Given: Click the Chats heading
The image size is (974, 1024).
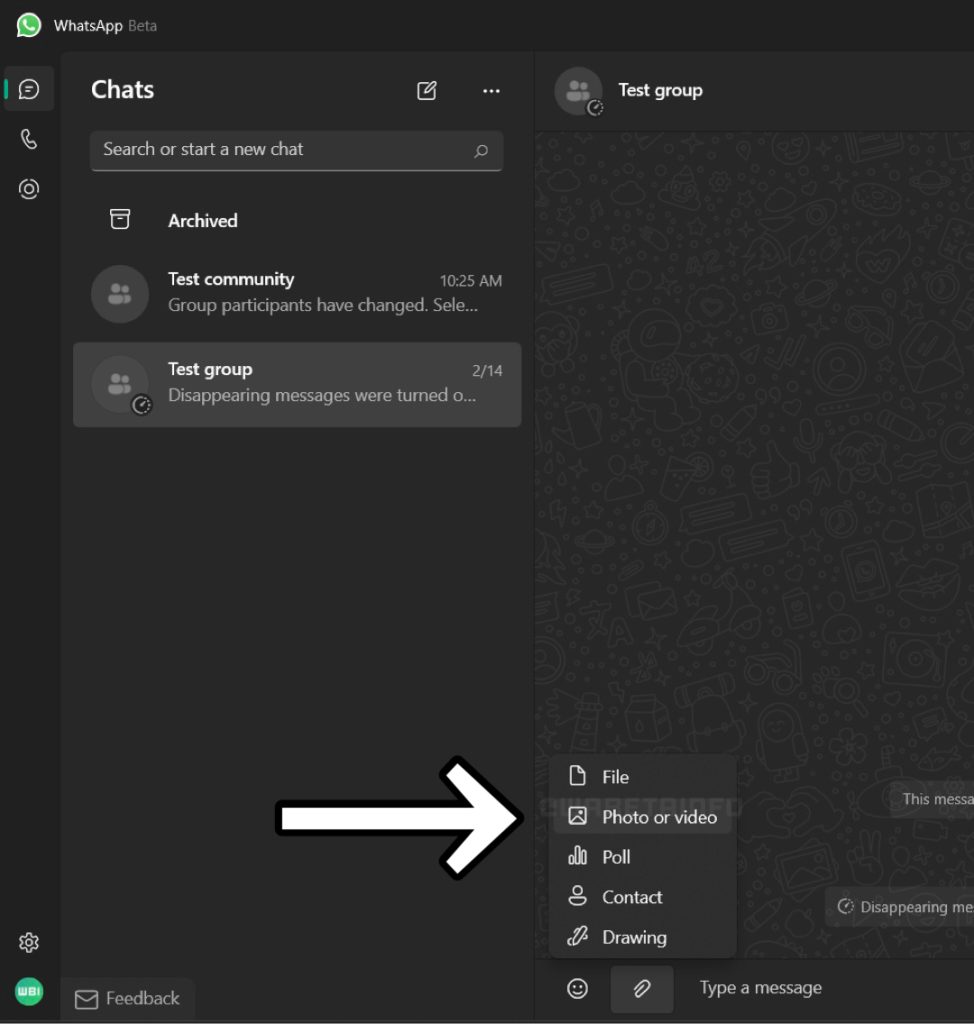Looking at the screenshot, I should 123,89.
